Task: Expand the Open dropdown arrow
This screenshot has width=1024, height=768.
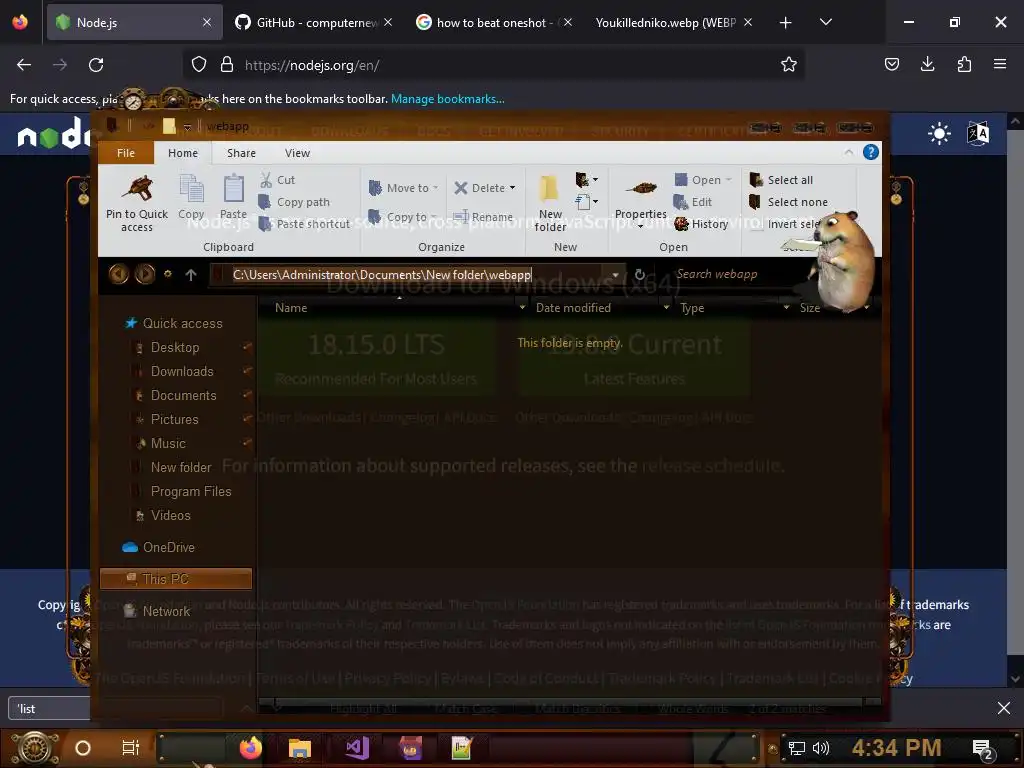Action: click(x=729, y=180)
